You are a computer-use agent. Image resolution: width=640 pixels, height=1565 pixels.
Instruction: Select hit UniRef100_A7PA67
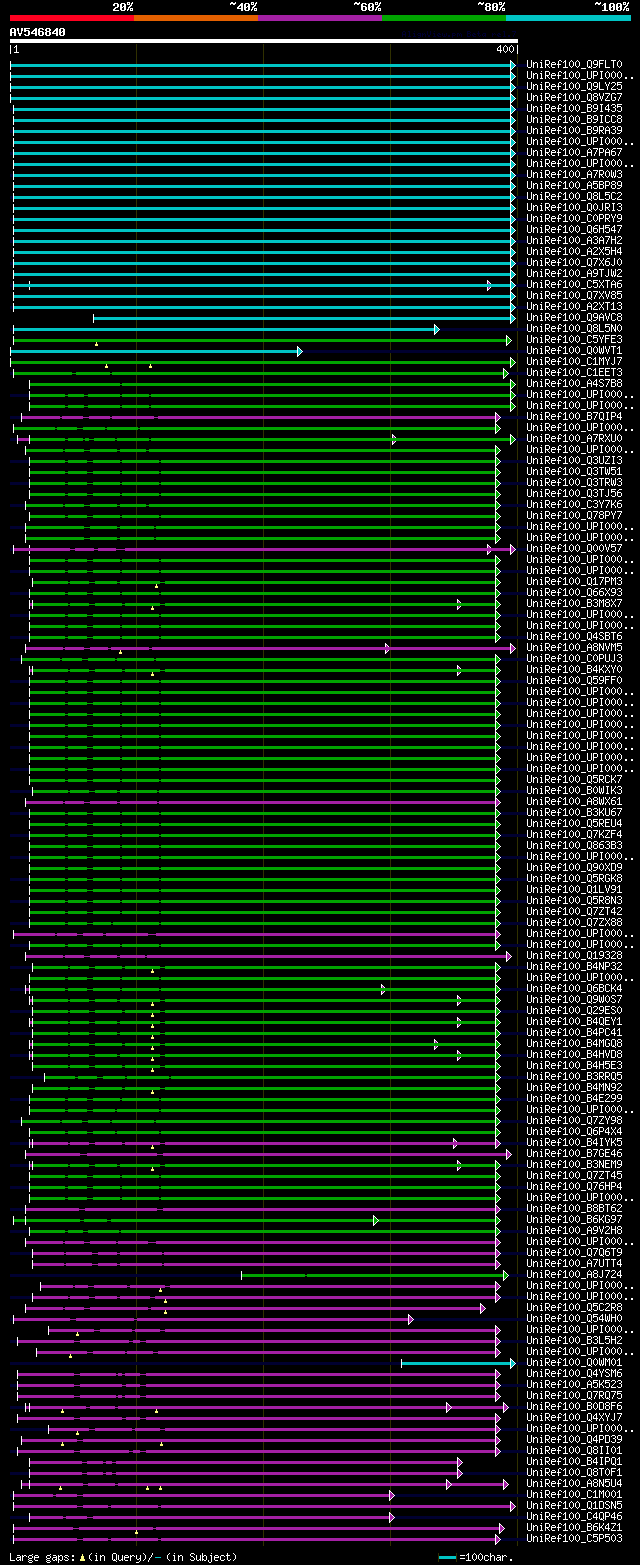[574, 153]
